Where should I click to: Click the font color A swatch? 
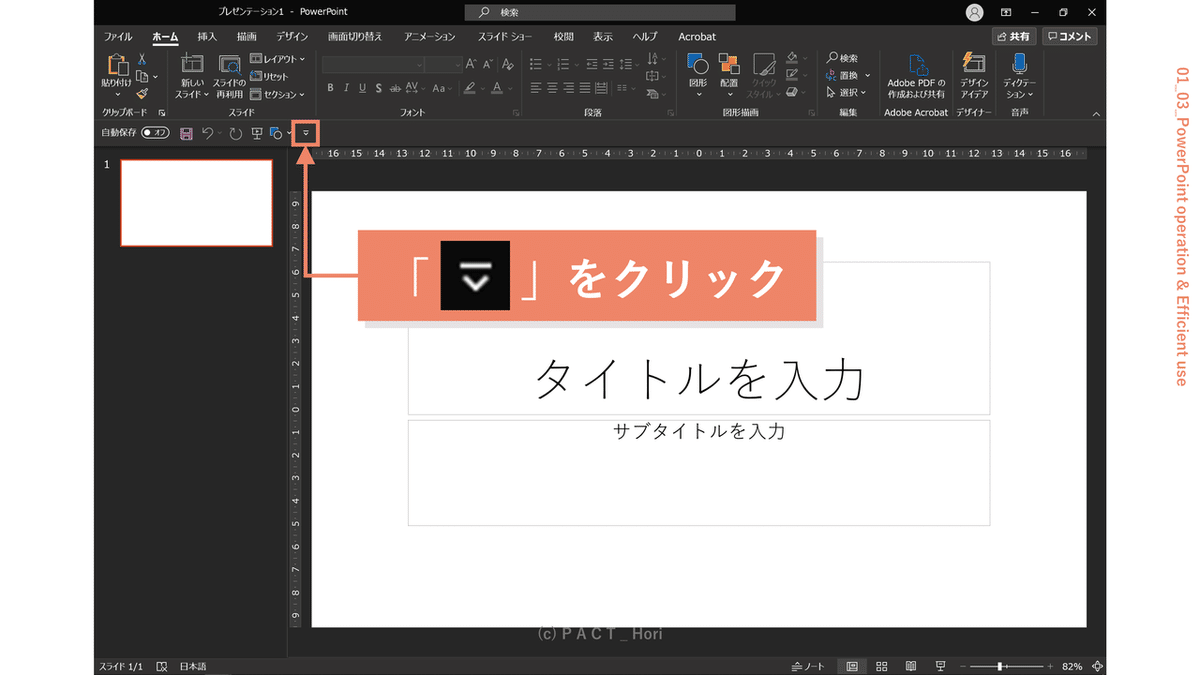point(497,88)
